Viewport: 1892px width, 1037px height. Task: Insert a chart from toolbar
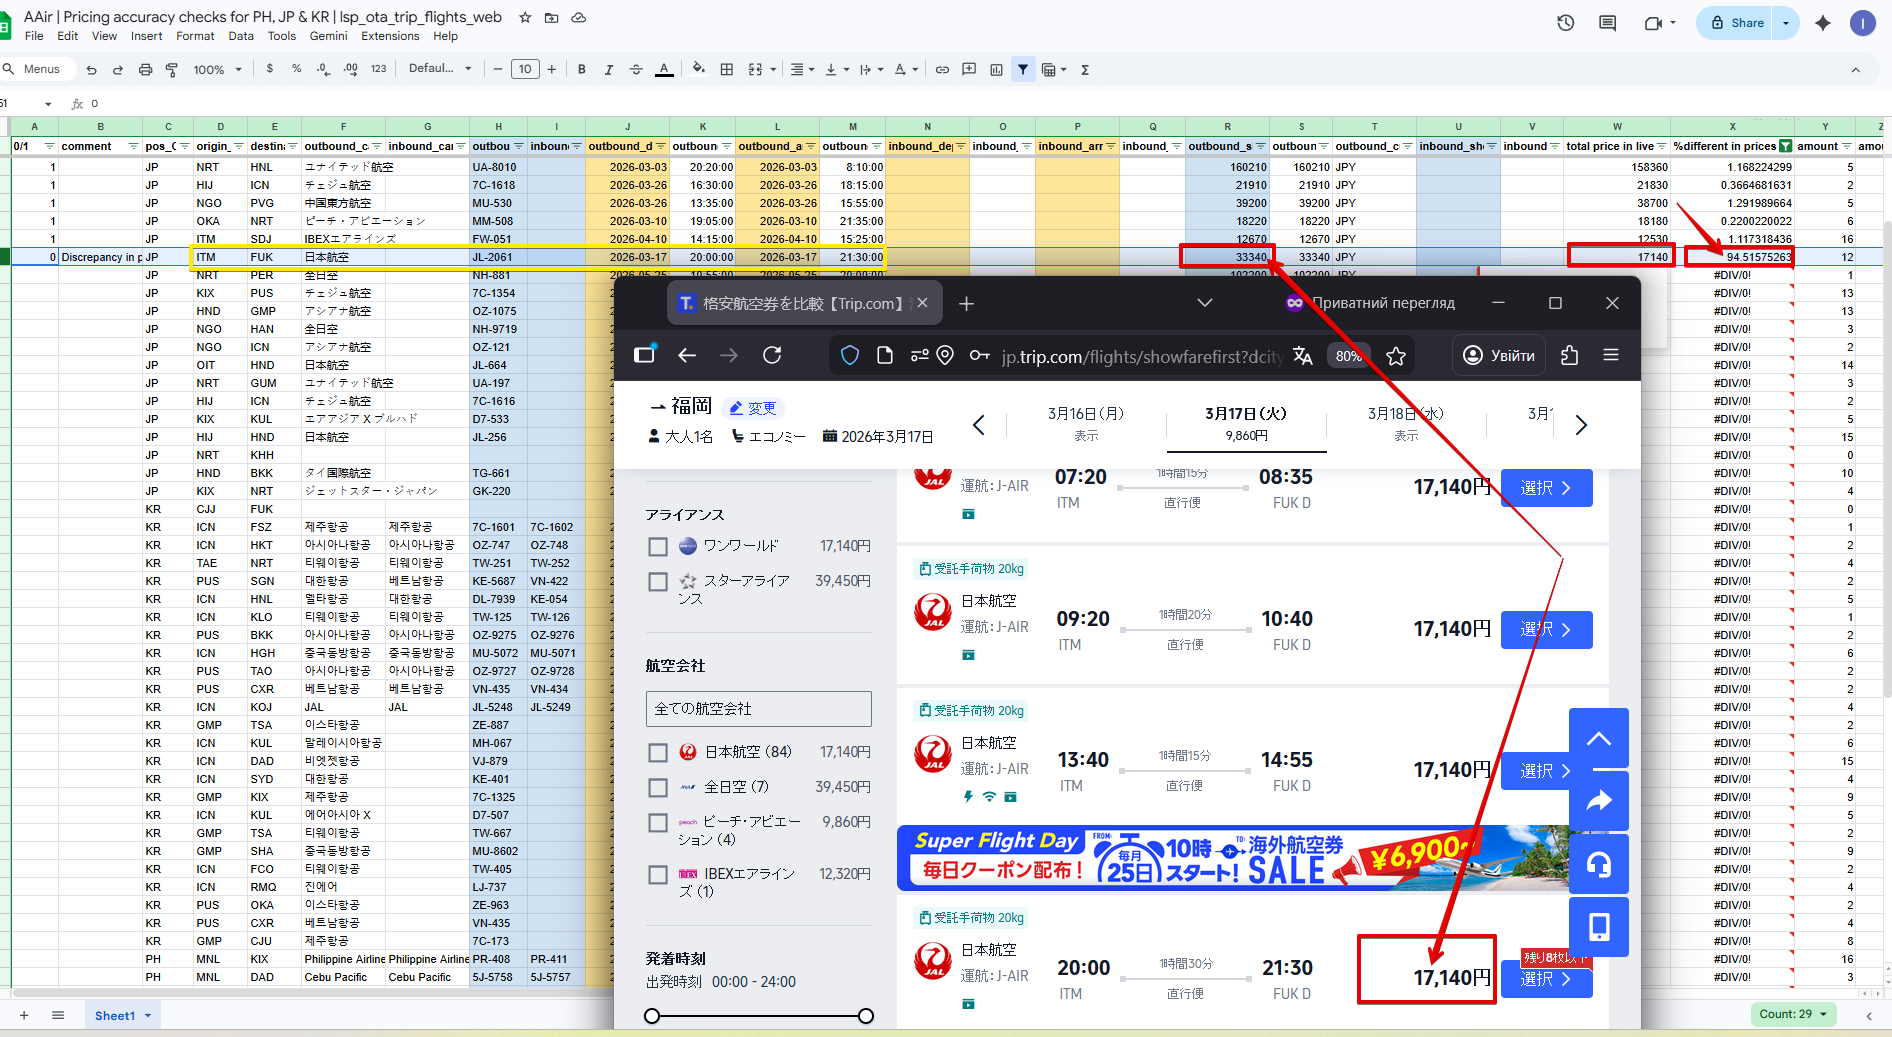pos(996,69)
